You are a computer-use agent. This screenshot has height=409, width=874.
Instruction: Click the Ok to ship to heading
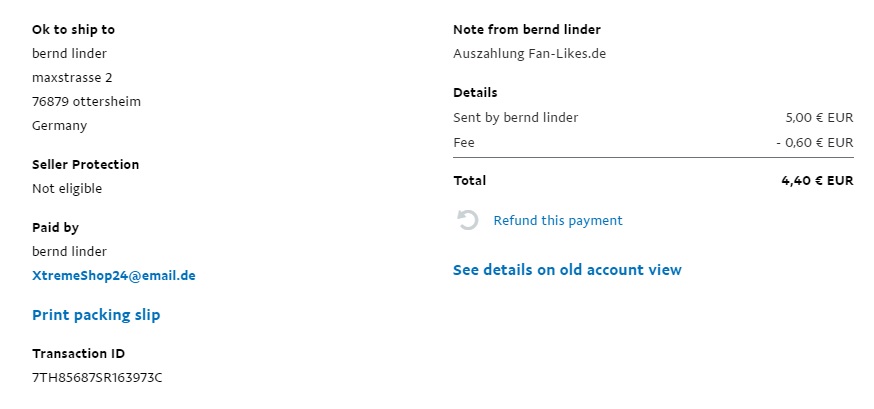[73, 30]
